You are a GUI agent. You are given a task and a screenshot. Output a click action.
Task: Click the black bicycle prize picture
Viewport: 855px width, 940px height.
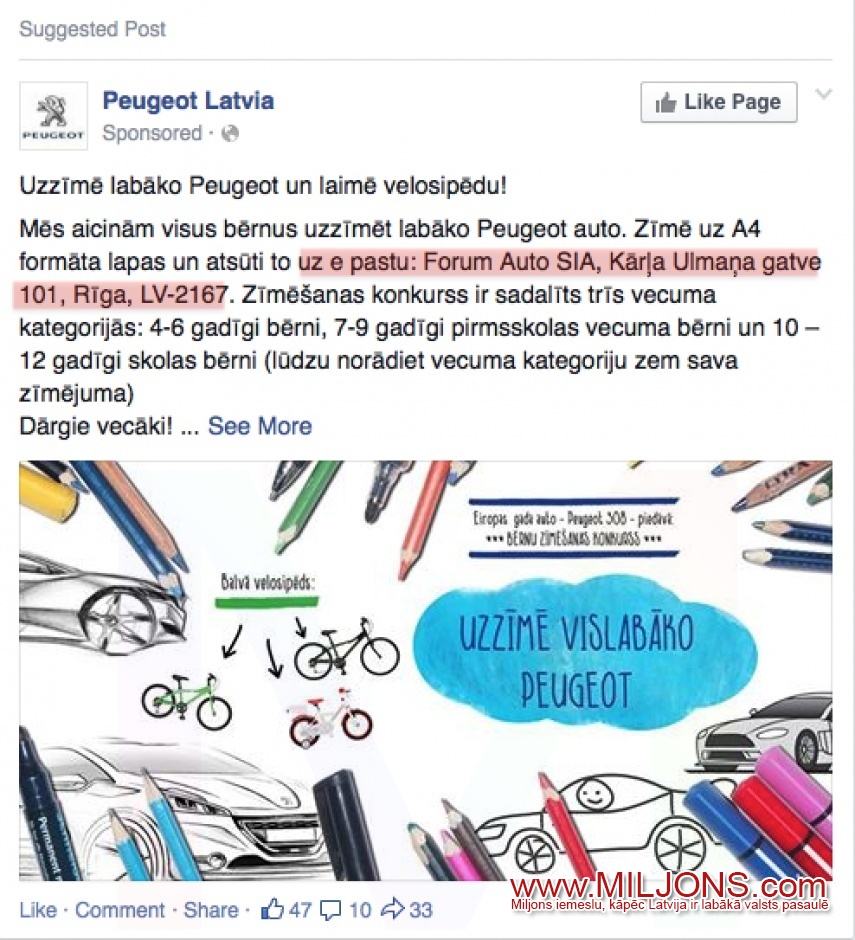point(347,649)
